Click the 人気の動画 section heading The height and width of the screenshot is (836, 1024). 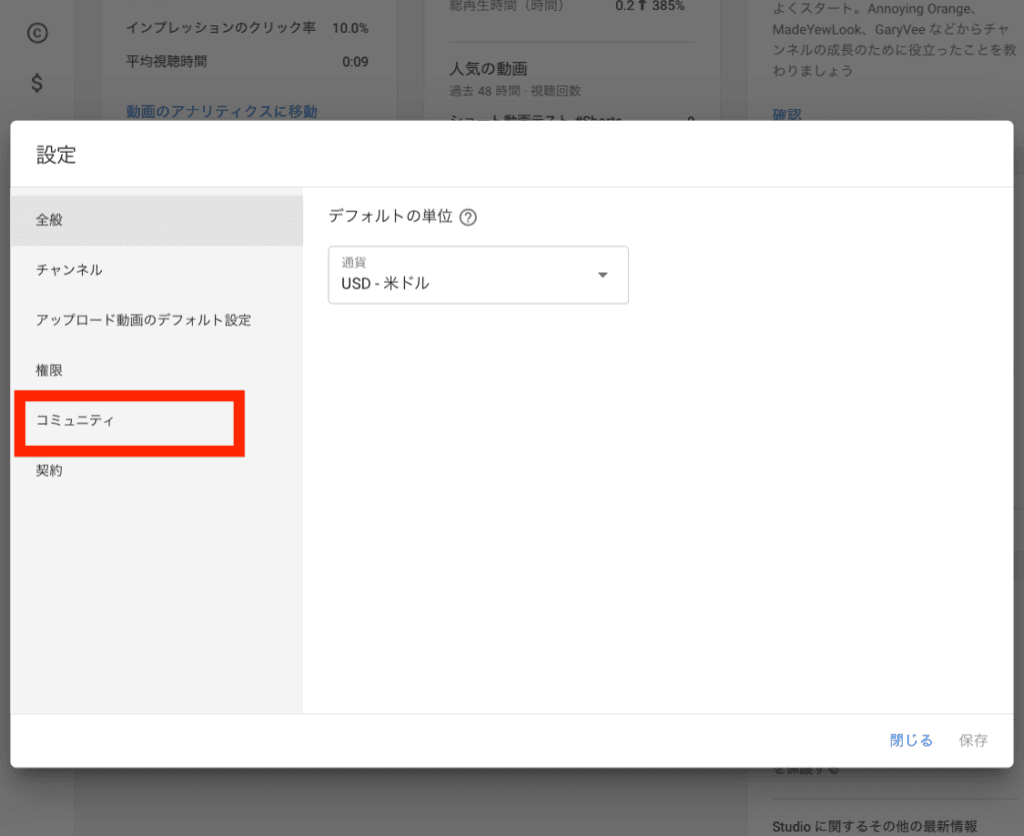489,69
